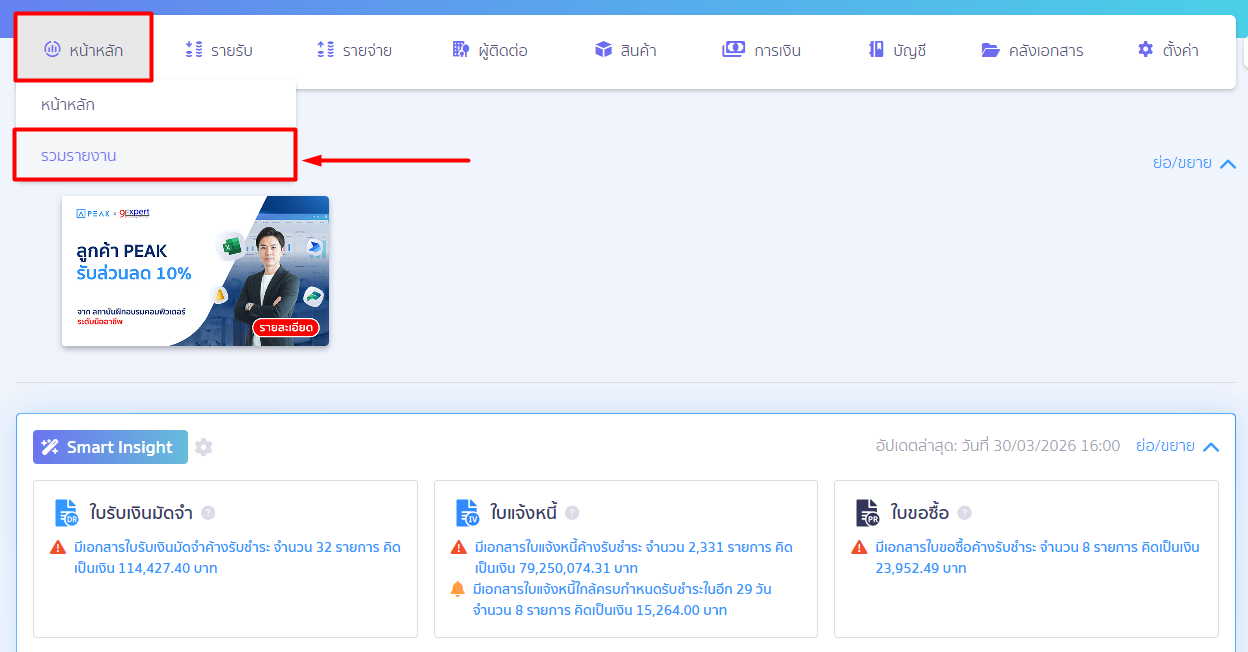Click warning triangle in ใบขอซื้อ card
The height and width of the screenshot is (652, 1248).
(x=859, y=547)
